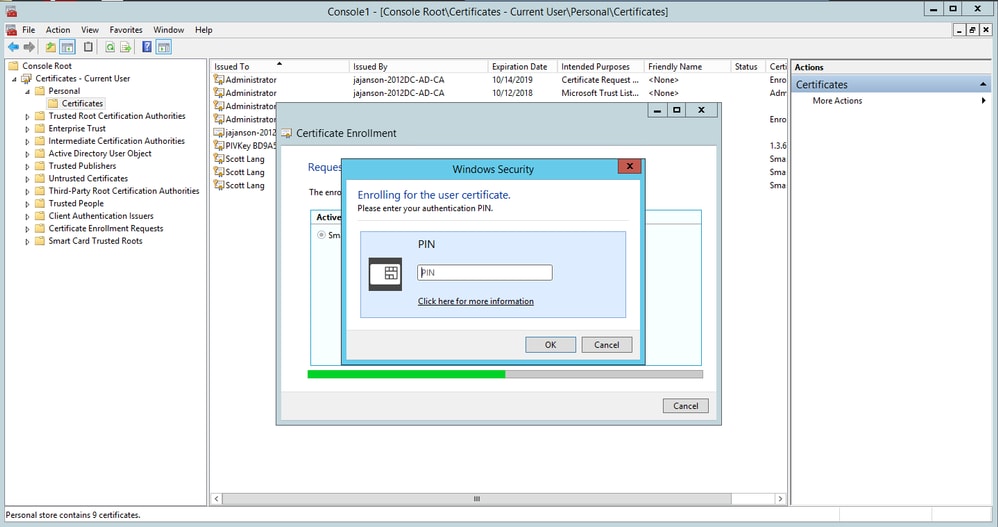The image size is (998, 527).
Task: Open 'Click here for more information' link
Action: [x=475, y=301]
